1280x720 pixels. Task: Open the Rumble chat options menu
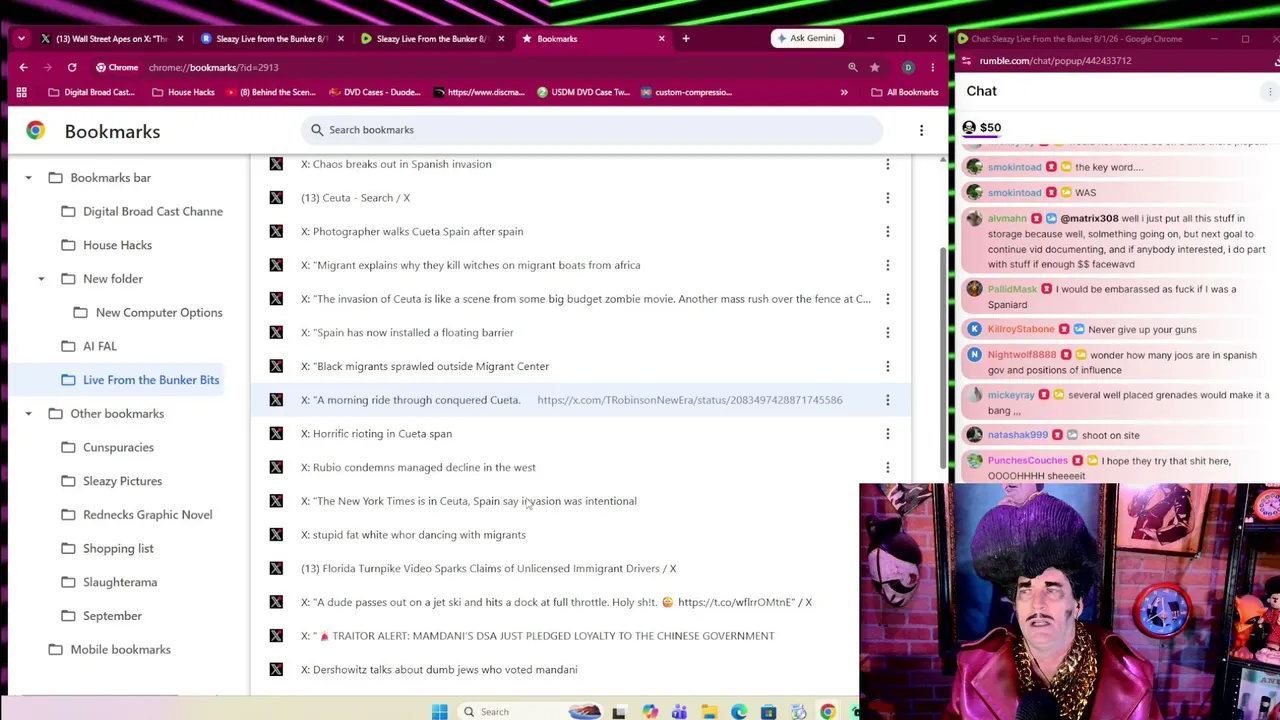click(x=1270, y=91)
